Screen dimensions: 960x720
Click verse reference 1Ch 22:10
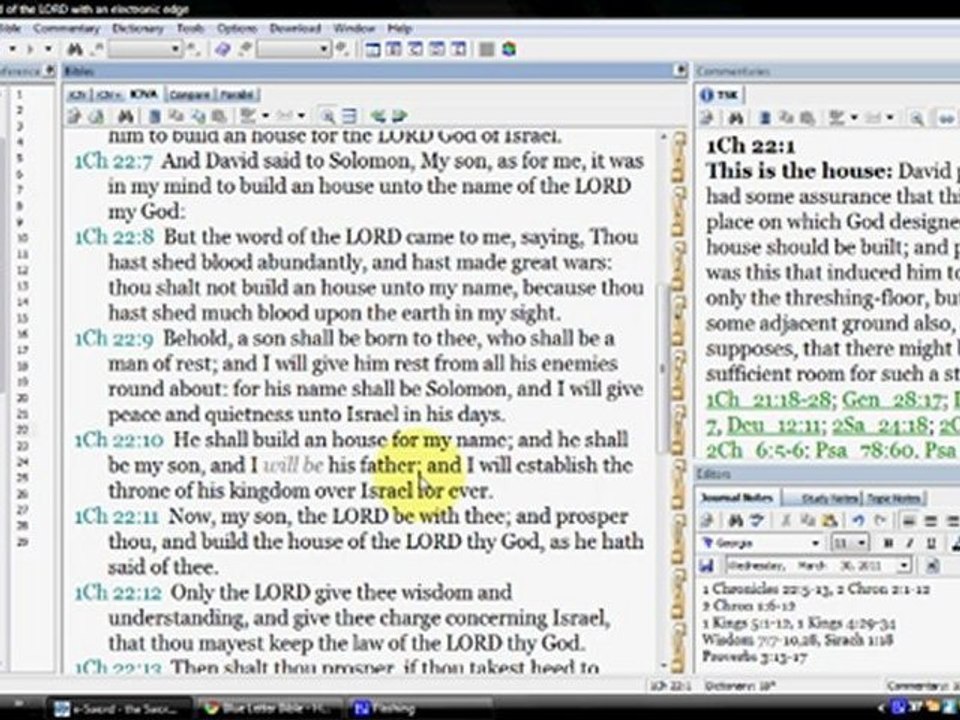[x=119, y=440]
